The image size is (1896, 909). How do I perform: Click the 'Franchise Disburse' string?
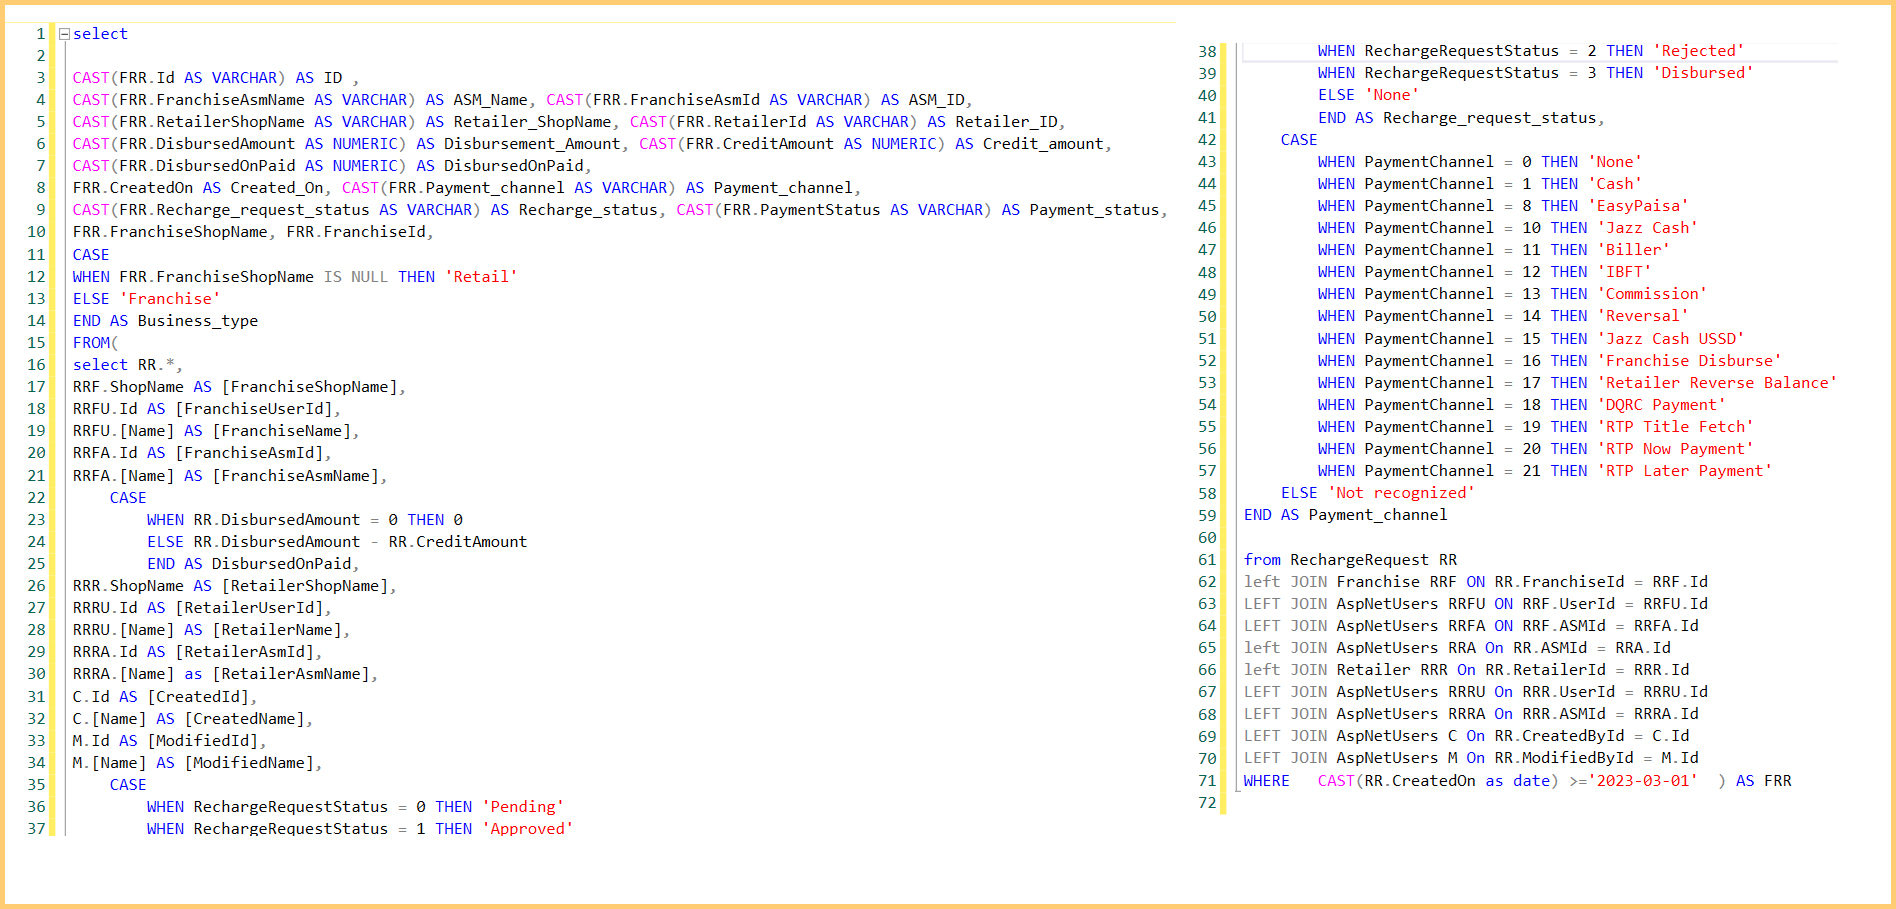tap(1688, 361)
